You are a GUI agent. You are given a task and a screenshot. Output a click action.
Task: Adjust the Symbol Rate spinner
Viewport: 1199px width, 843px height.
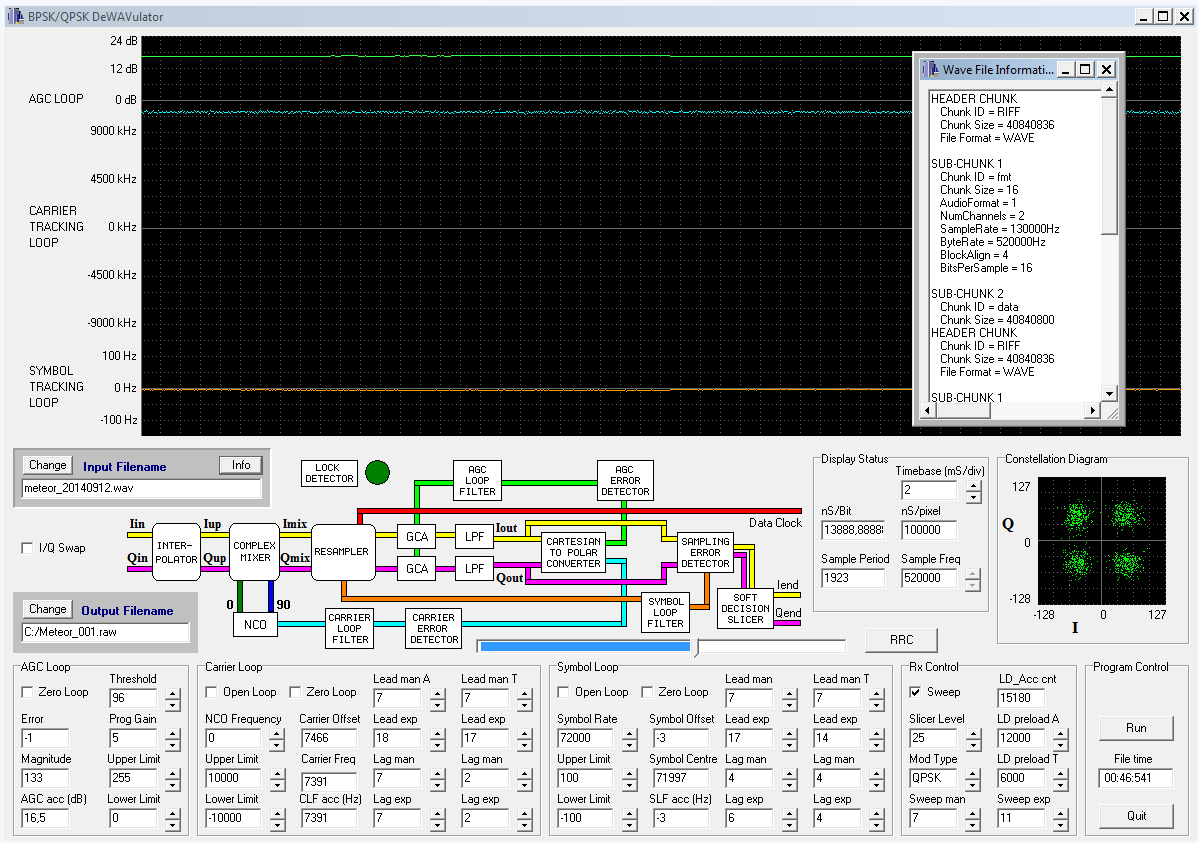pyautogui.click(x=629, y=738)
